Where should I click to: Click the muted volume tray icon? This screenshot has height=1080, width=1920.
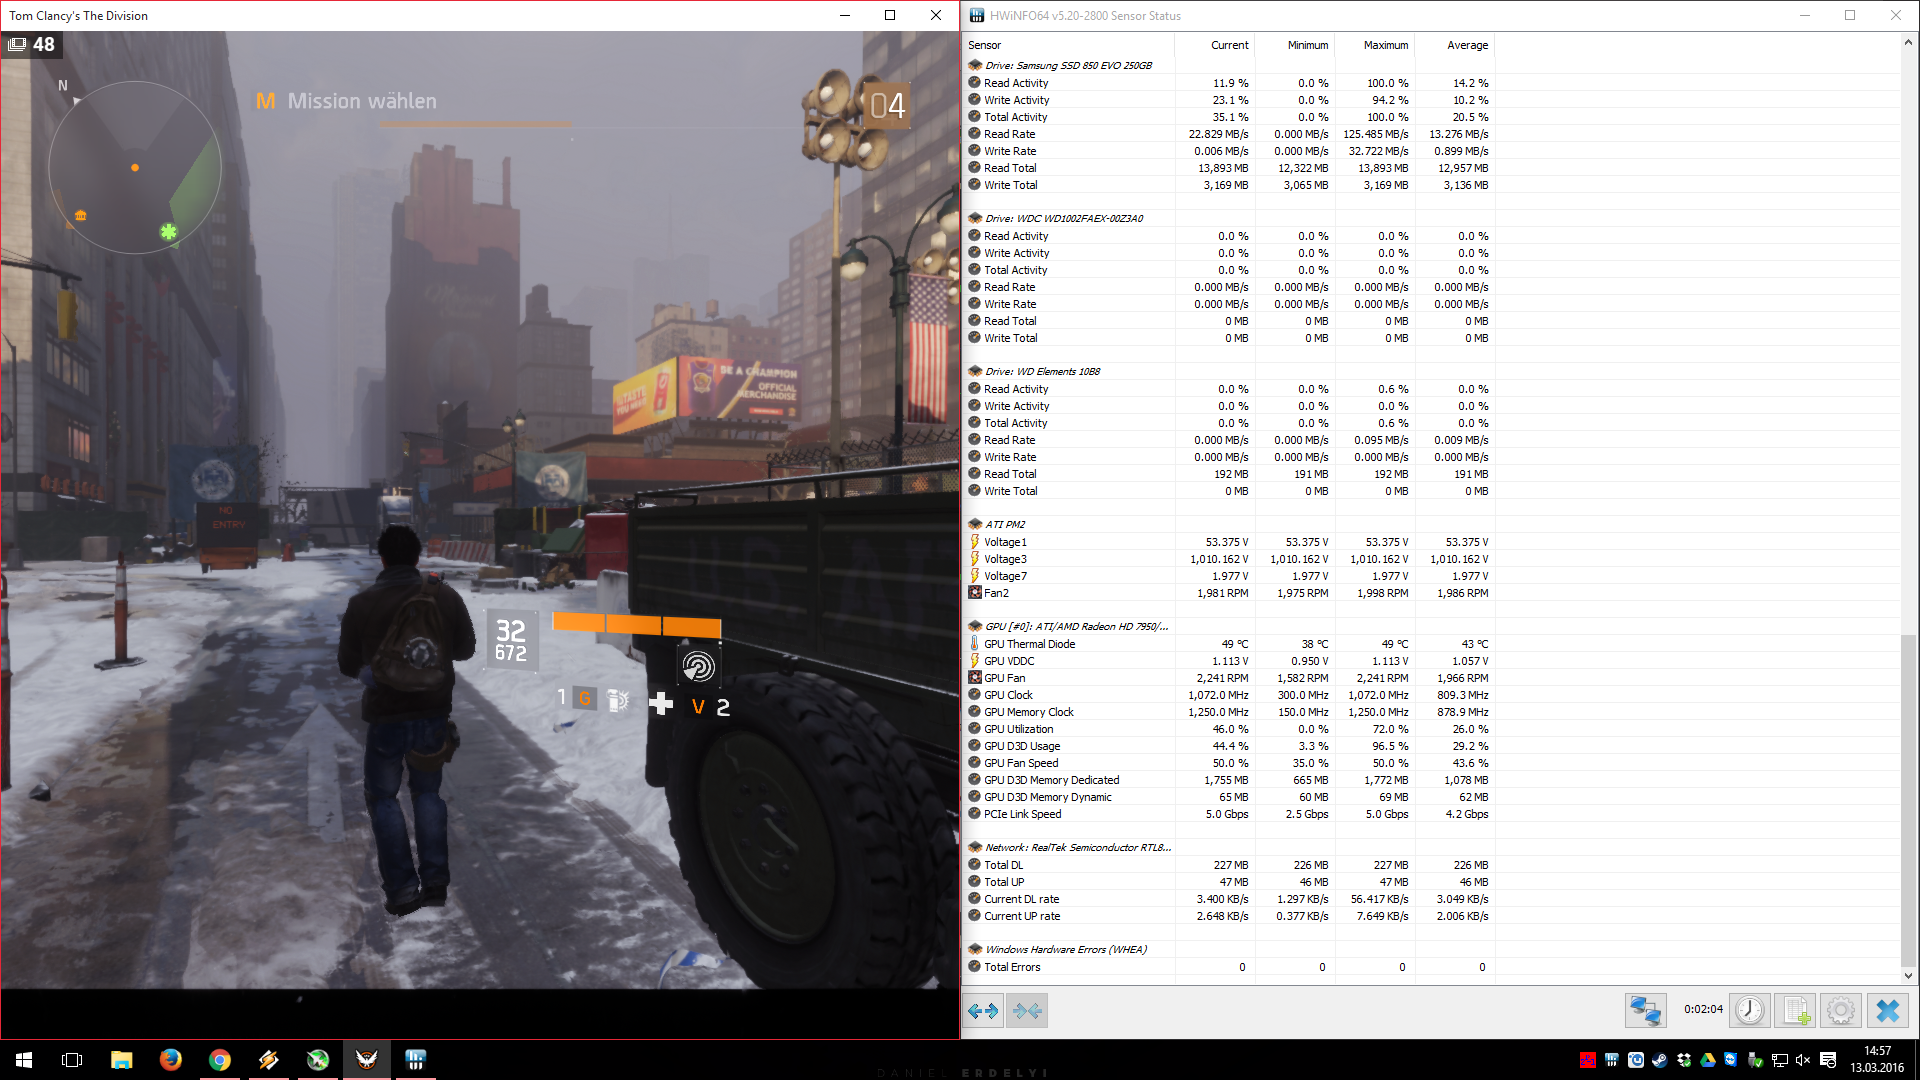pyautogui.click(x=1804, y=1060)
